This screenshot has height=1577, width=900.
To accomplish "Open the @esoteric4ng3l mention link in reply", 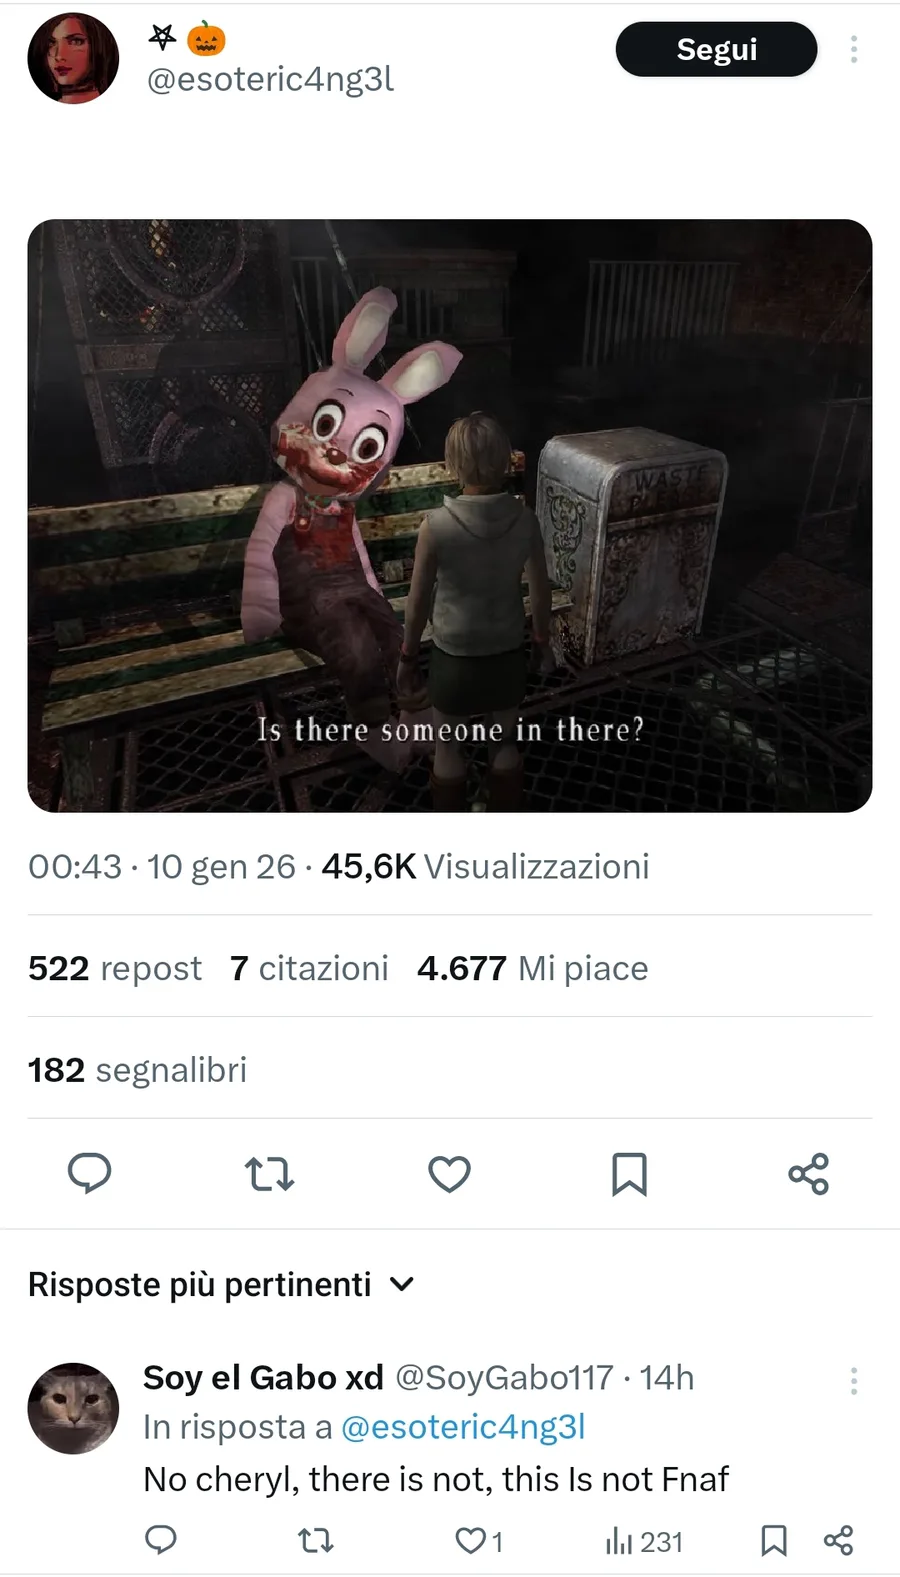I will [463, 1427].
